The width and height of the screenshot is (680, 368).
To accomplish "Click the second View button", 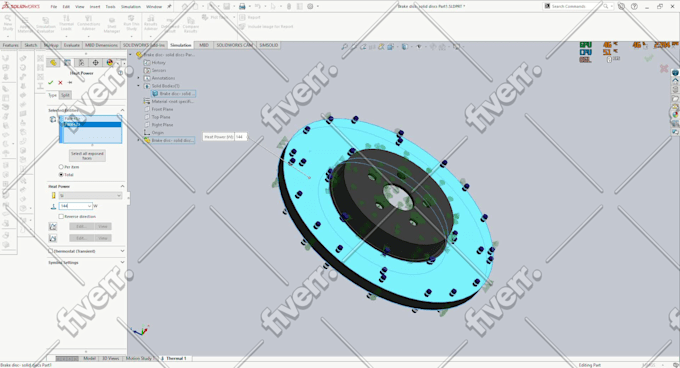I will point(102,238).
